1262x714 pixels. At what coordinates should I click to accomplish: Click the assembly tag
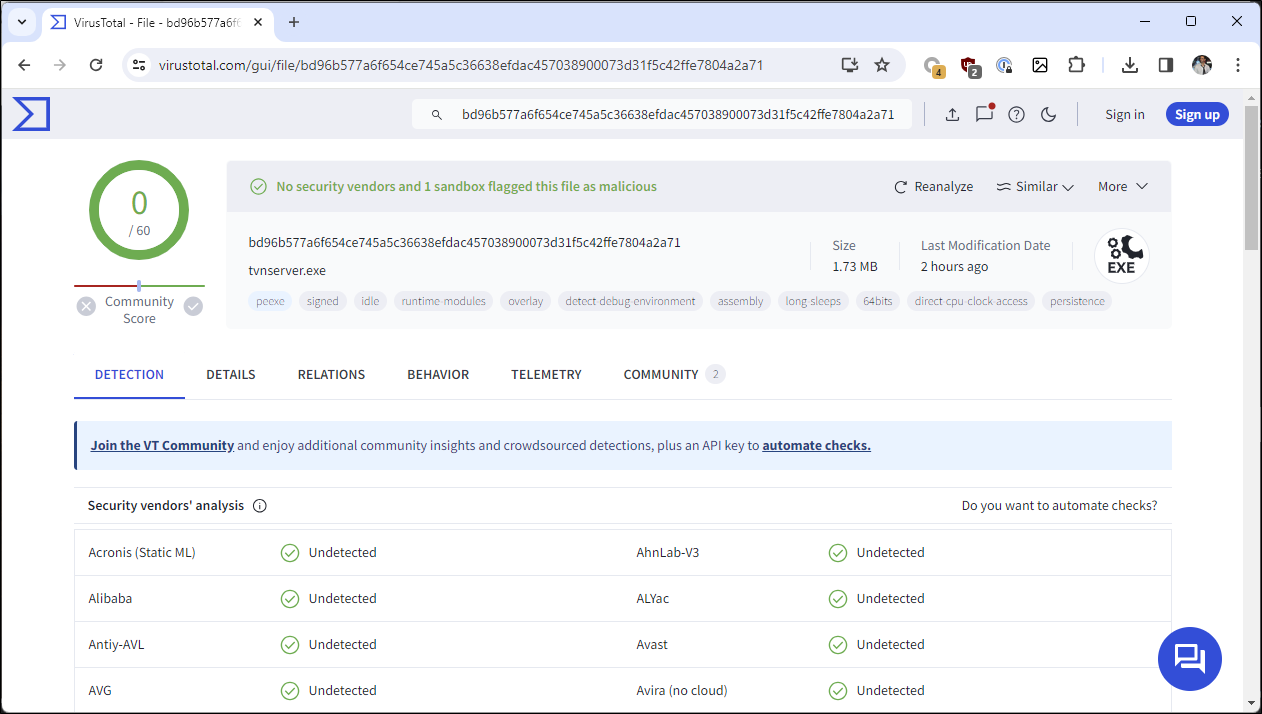point(741,301)
